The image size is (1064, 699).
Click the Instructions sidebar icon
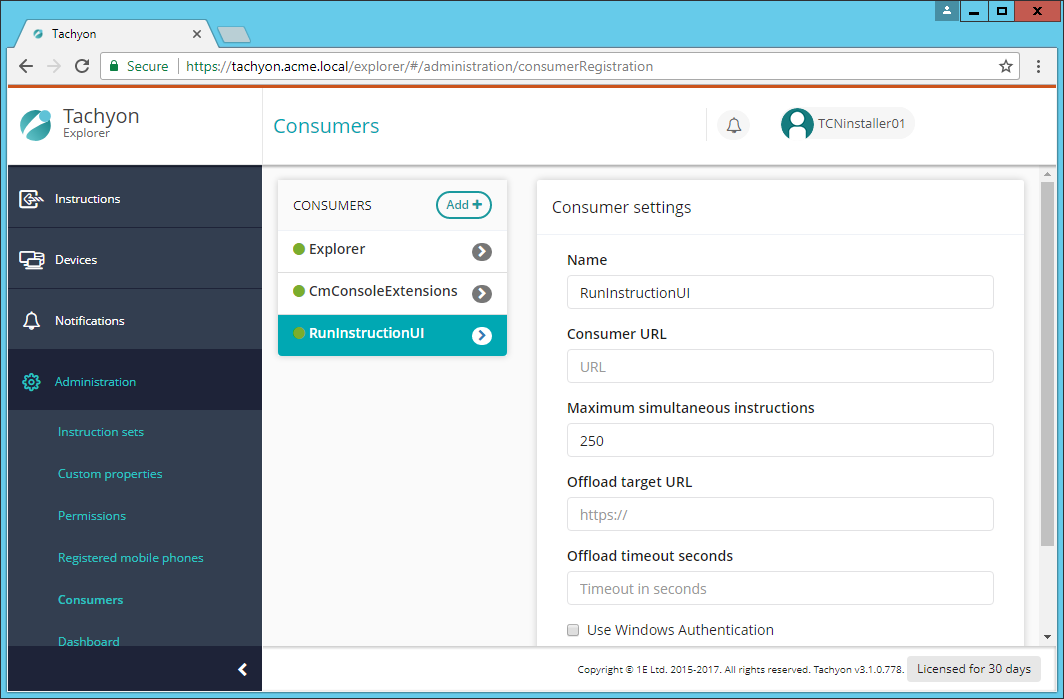31,199
